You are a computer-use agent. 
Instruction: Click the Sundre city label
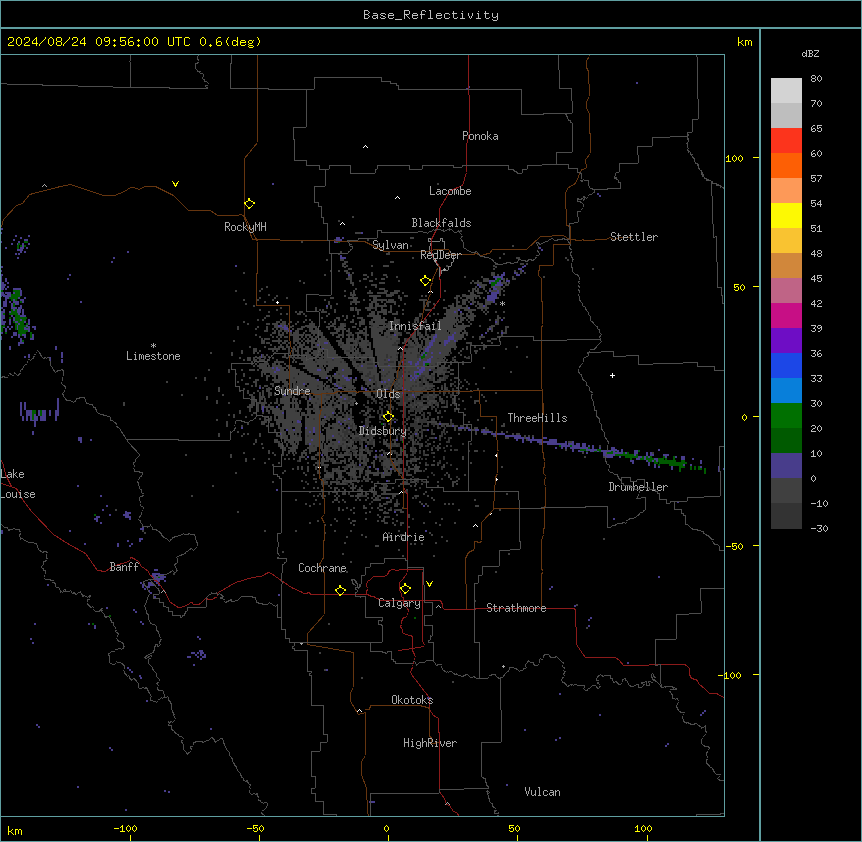(292, 391)
